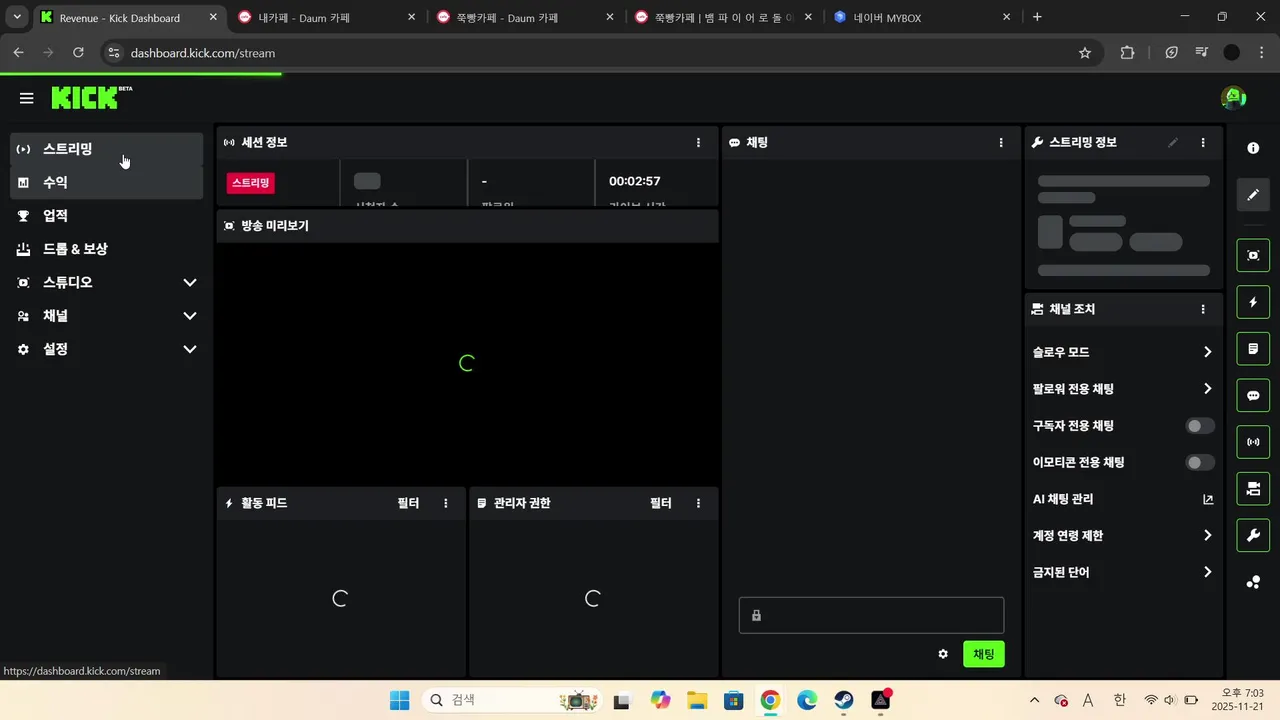1280x720 pixels.
Task: Toggle stream preview widget icon in right rail
Action: point(1253,255)
